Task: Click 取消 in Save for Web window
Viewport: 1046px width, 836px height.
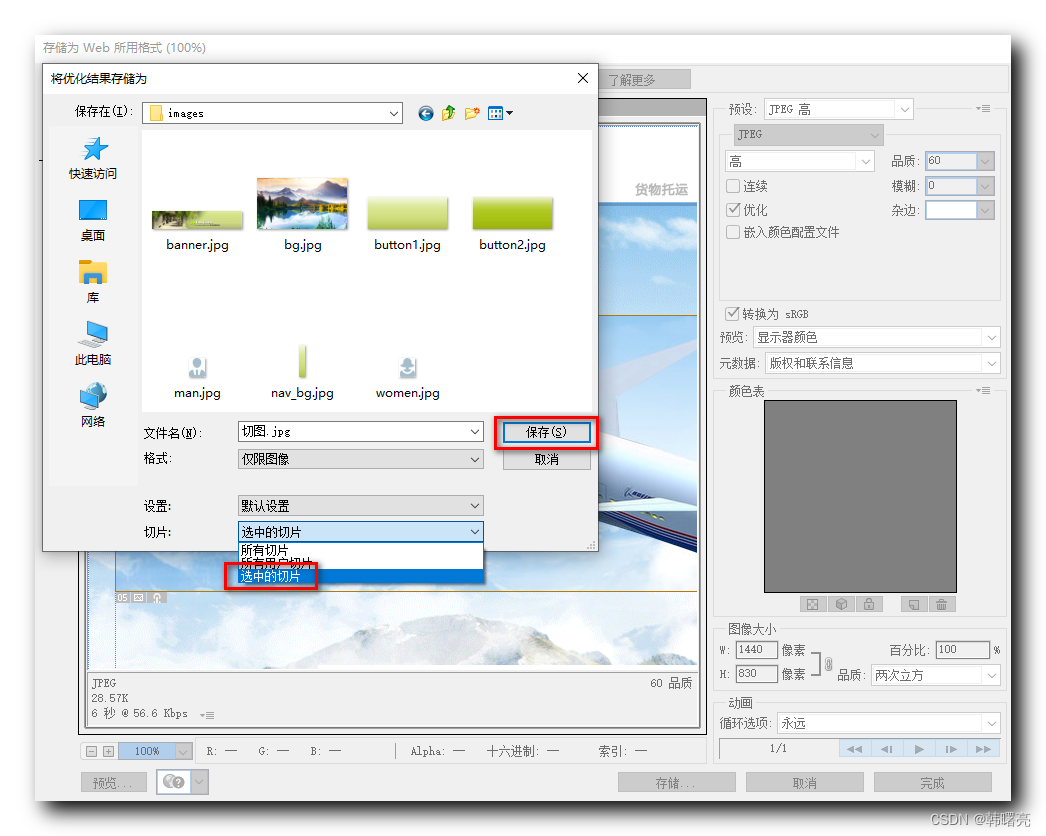Action: click(x=805, y=783)
